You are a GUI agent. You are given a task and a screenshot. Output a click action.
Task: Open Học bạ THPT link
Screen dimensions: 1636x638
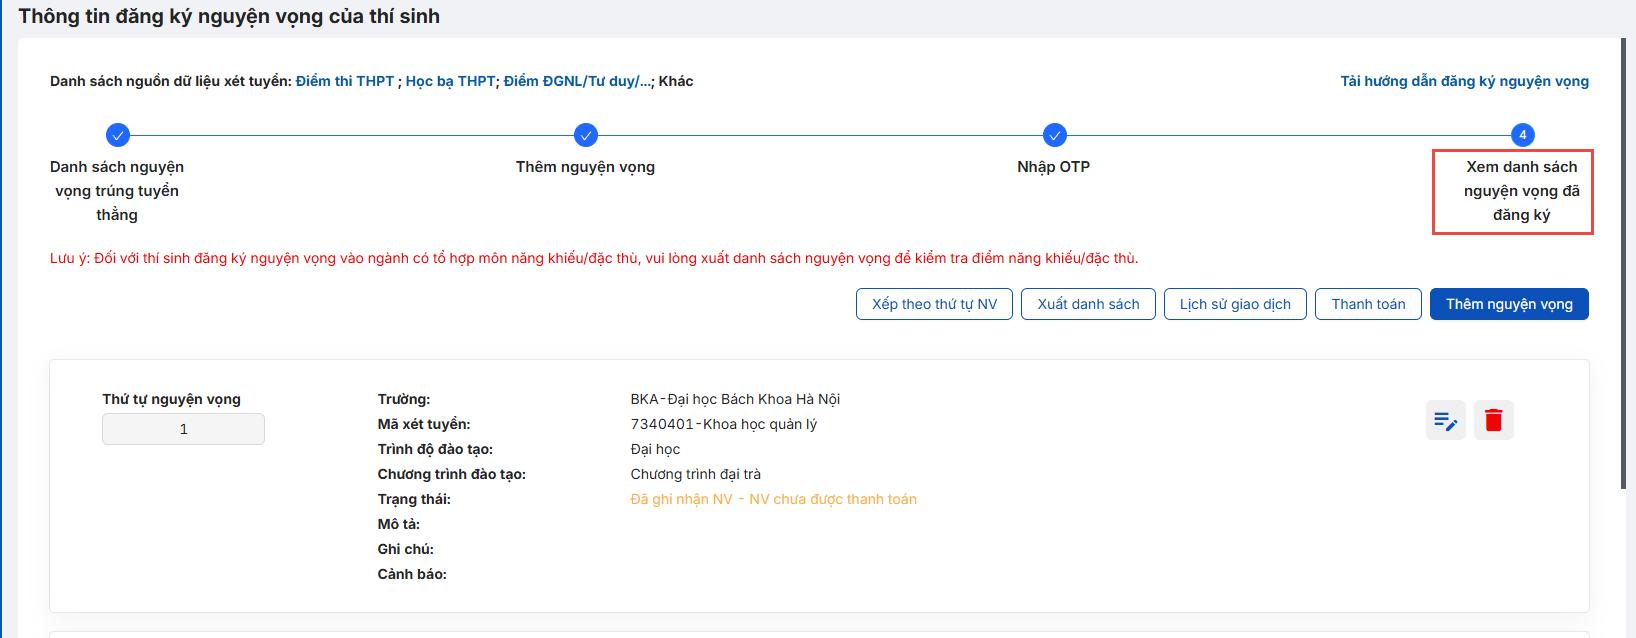450,81
